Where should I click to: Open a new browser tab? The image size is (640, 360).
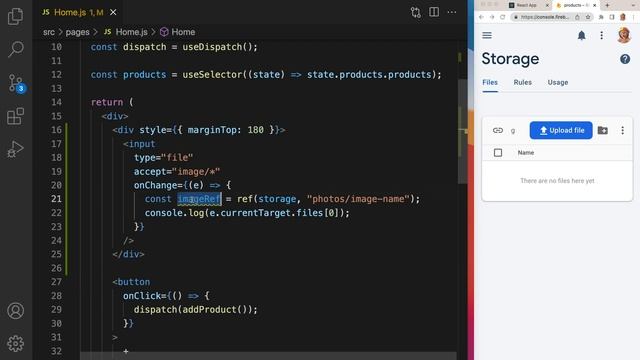(x=607, y=5)
